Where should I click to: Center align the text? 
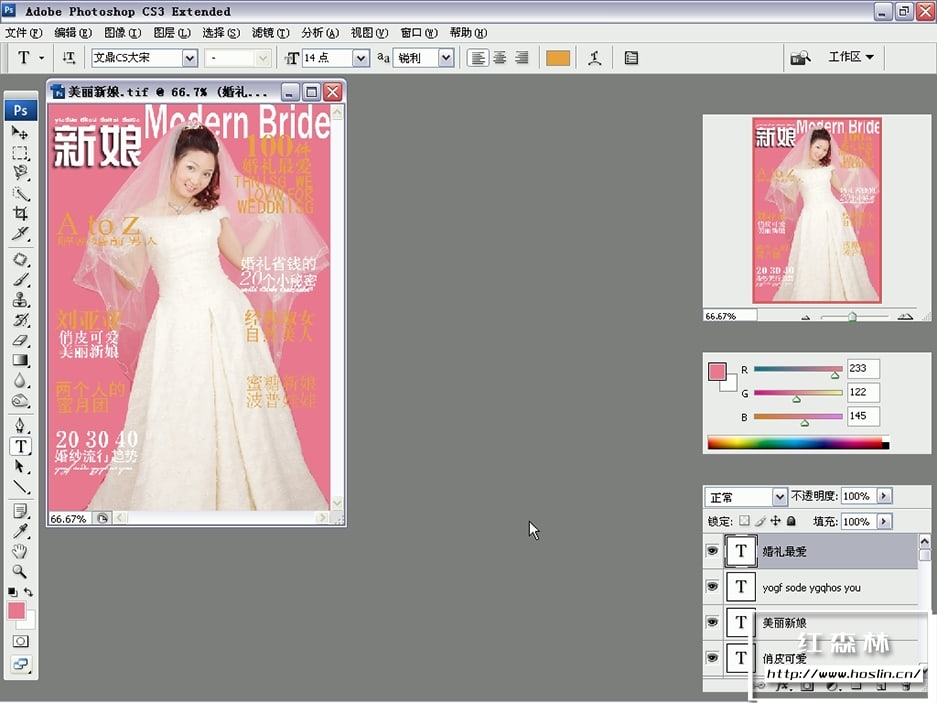500,58
